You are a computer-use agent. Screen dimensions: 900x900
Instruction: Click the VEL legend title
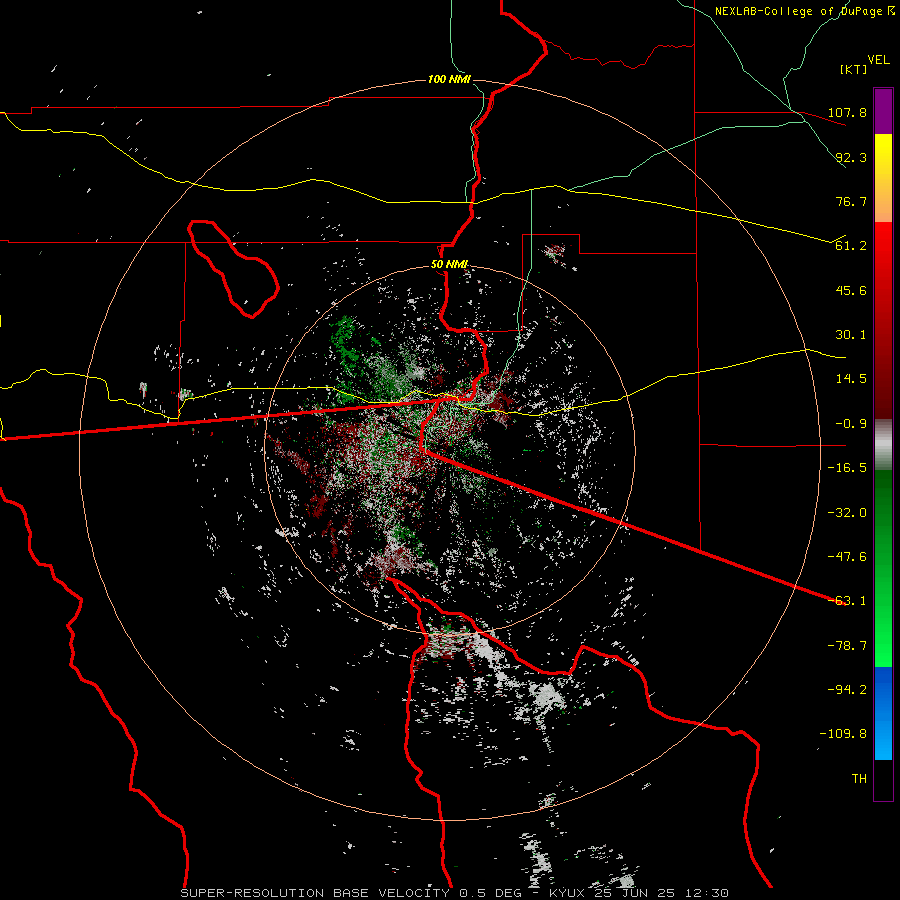tap(878, 59)
